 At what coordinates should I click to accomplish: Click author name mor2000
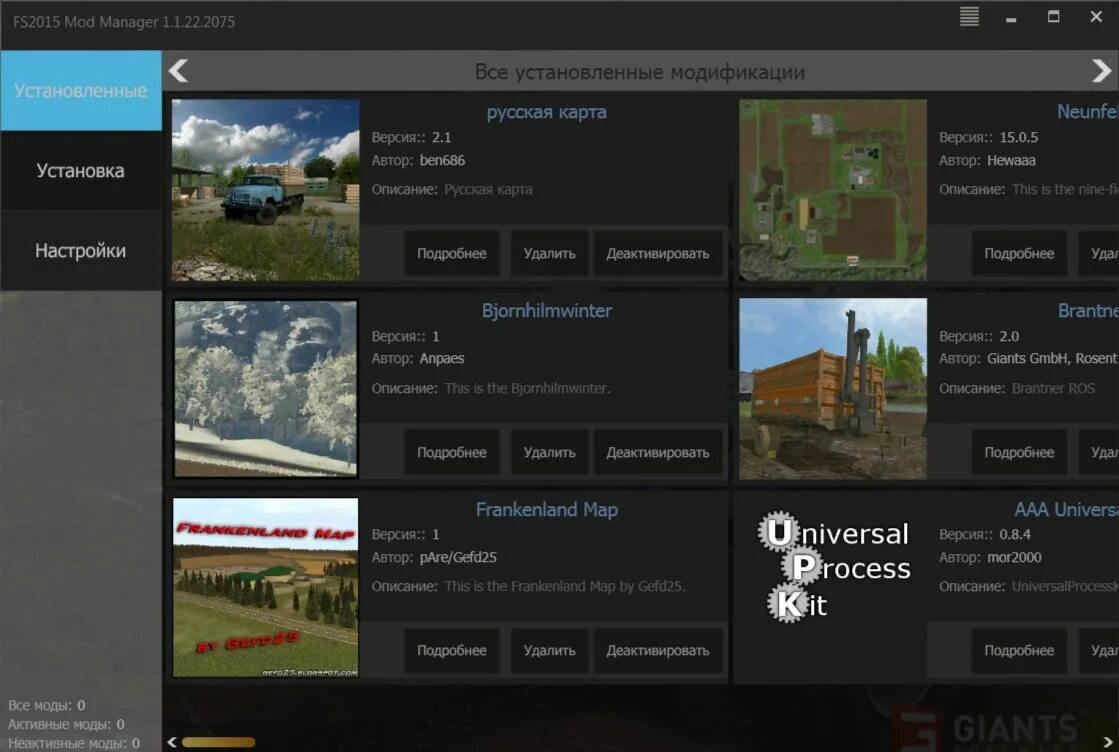pos(1014,557)
